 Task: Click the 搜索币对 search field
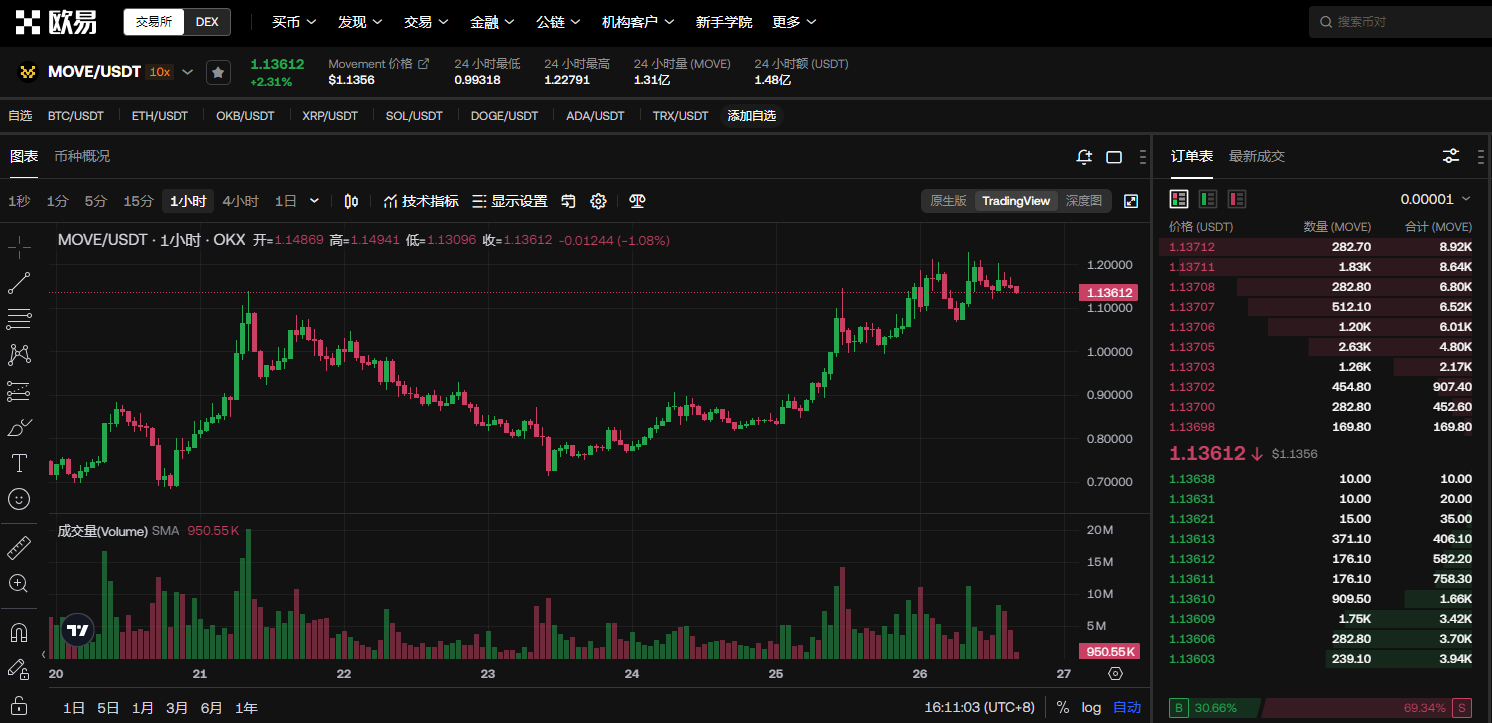[x=1400, y=21]
